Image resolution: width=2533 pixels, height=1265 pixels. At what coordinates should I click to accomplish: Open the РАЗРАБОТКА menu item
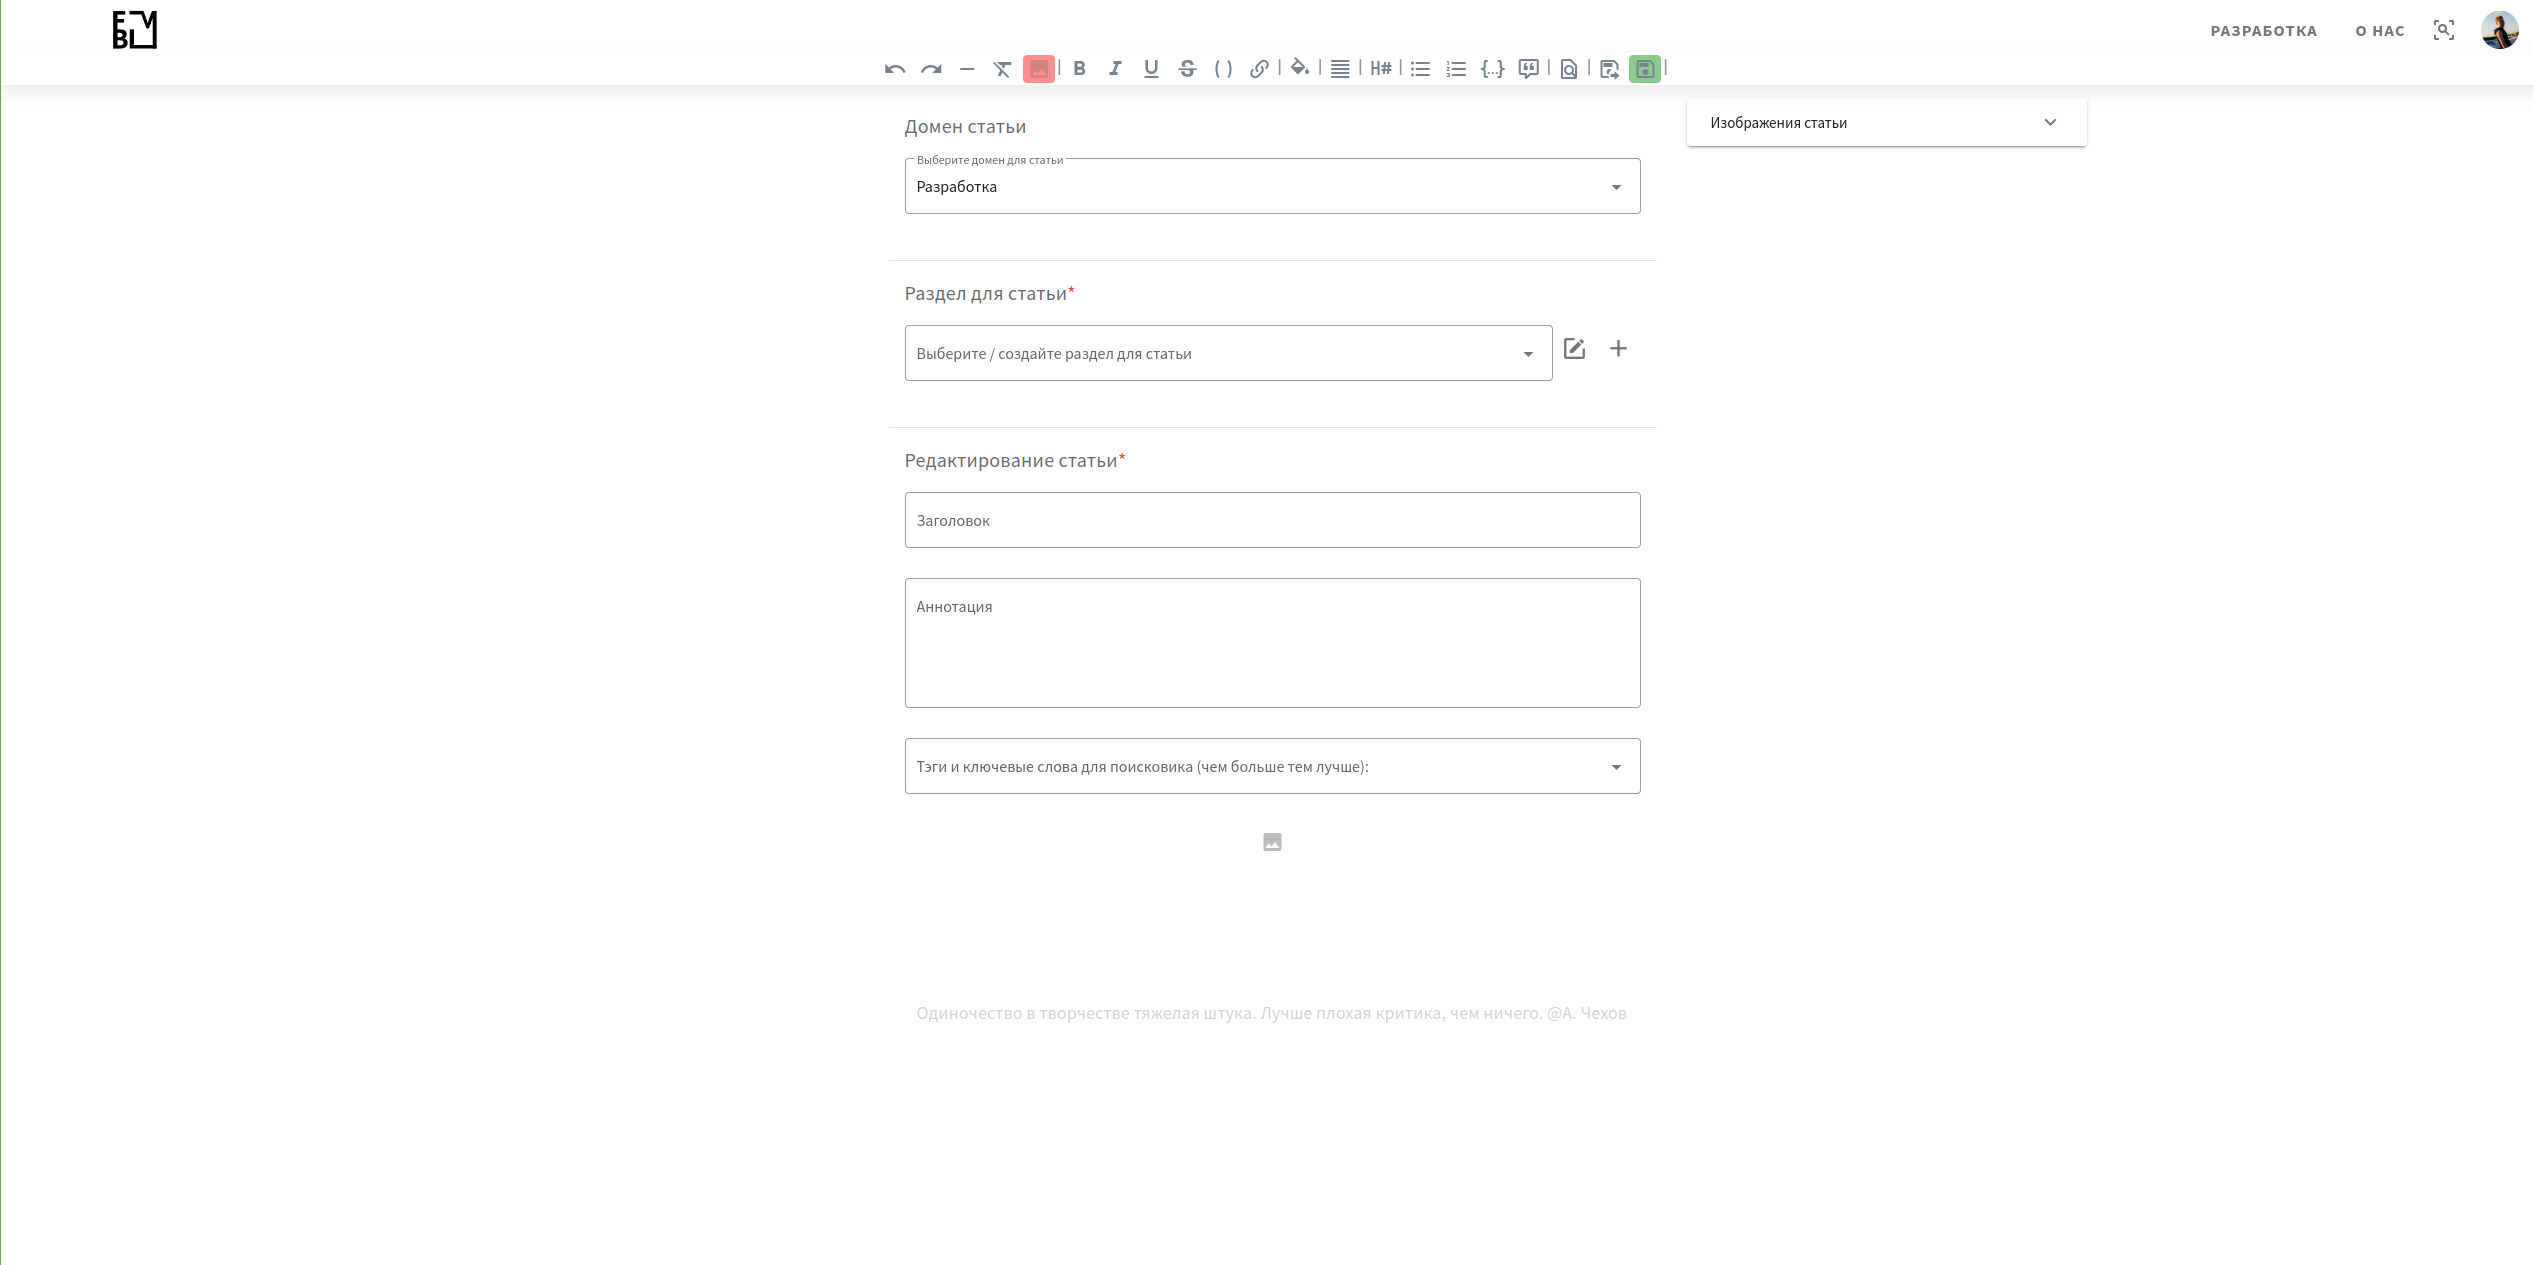pos(2263,31)
